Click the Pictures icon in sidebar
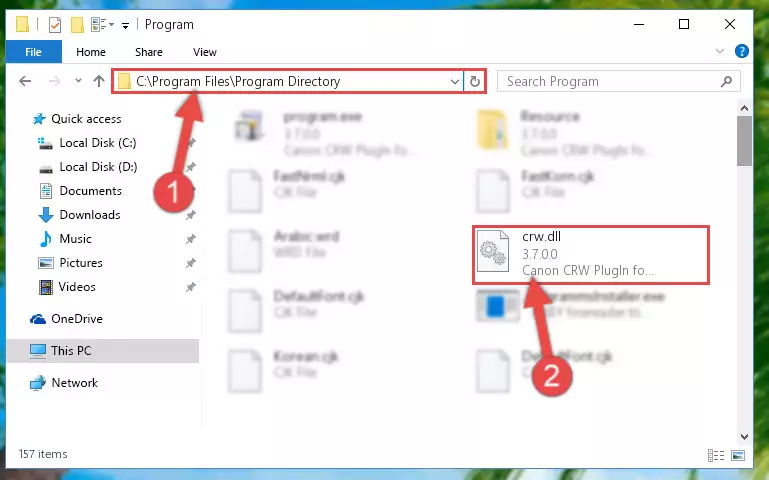The width and height of the screenshot is (769, 480). pos(46,263)
